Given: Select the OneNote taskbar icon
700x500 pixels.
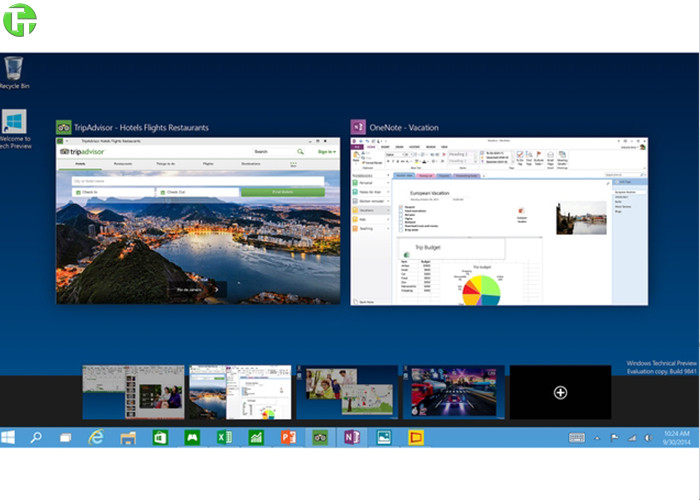Looking at the screenshot, I should tap(351, 437).
